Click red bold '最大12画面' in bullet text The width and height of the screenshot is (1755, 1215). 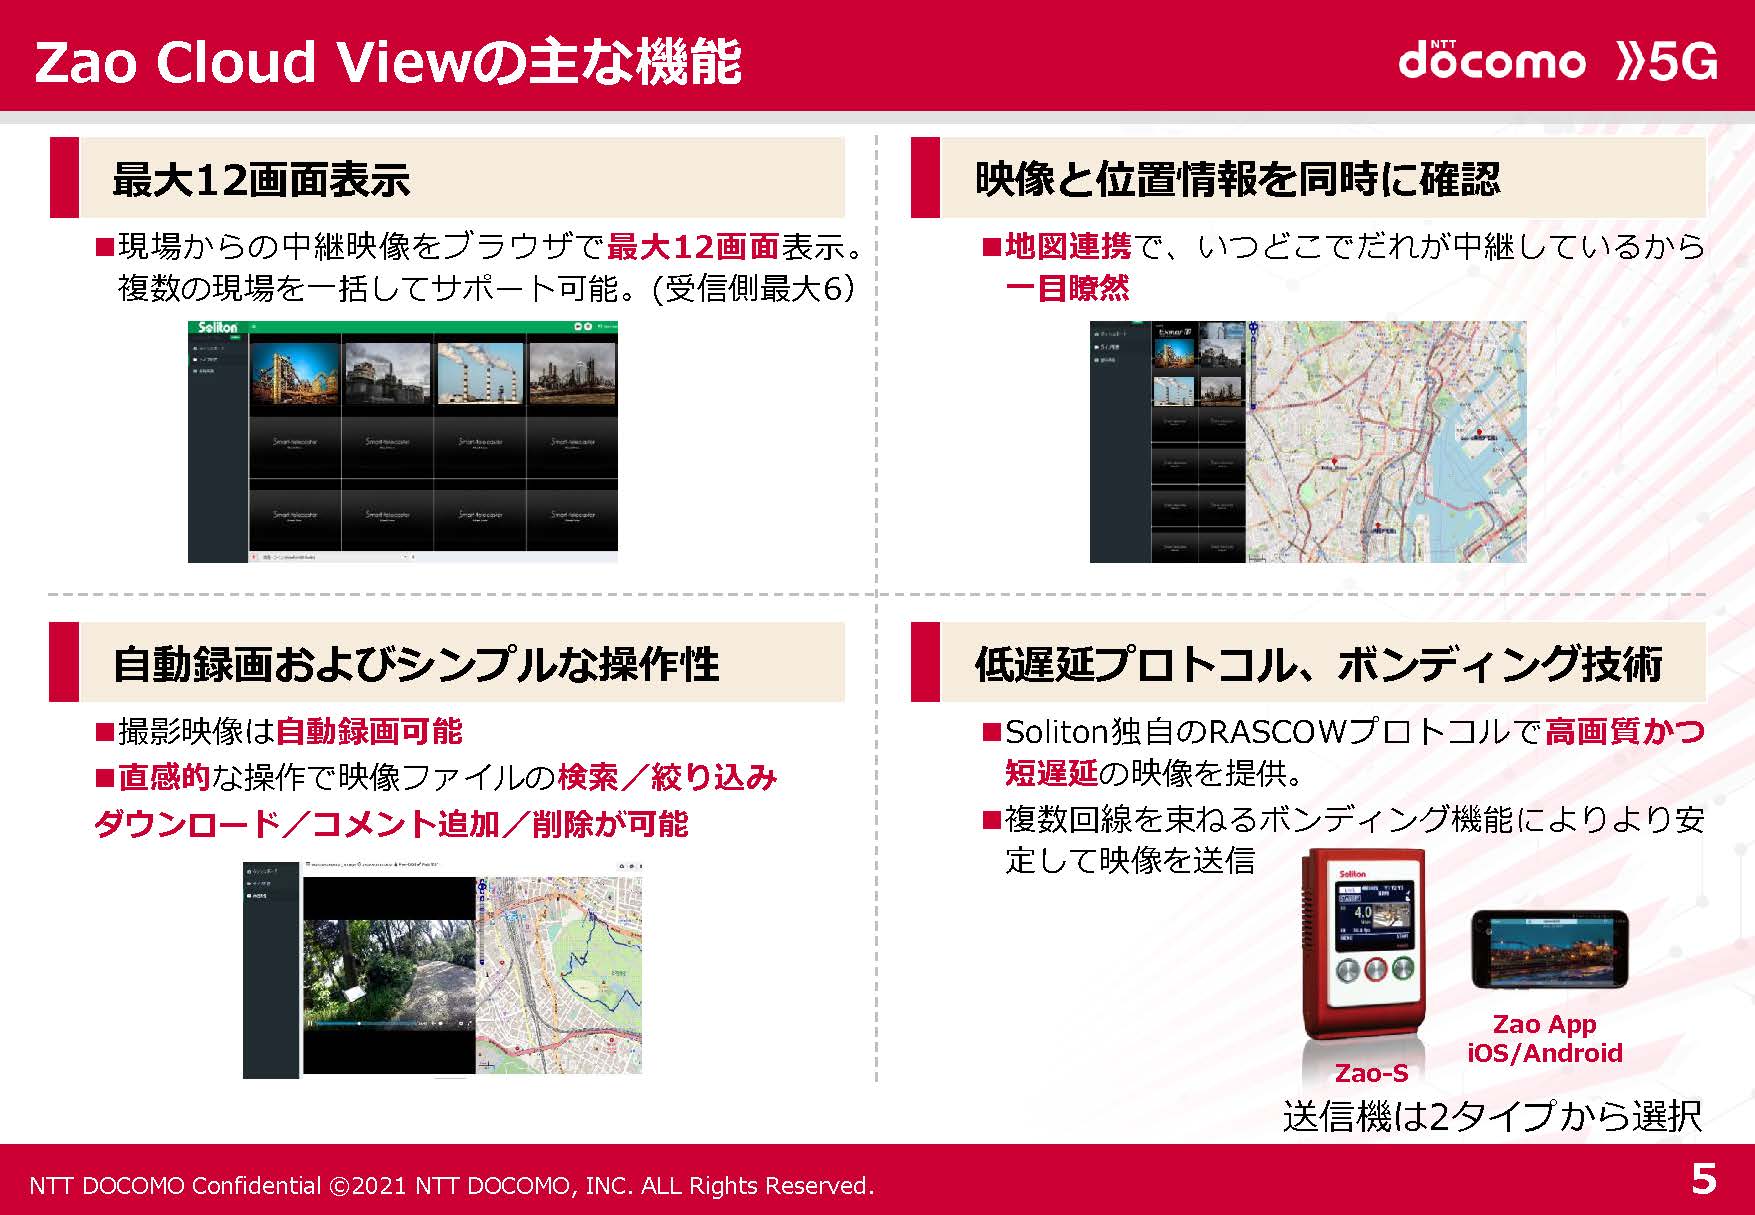693,246
